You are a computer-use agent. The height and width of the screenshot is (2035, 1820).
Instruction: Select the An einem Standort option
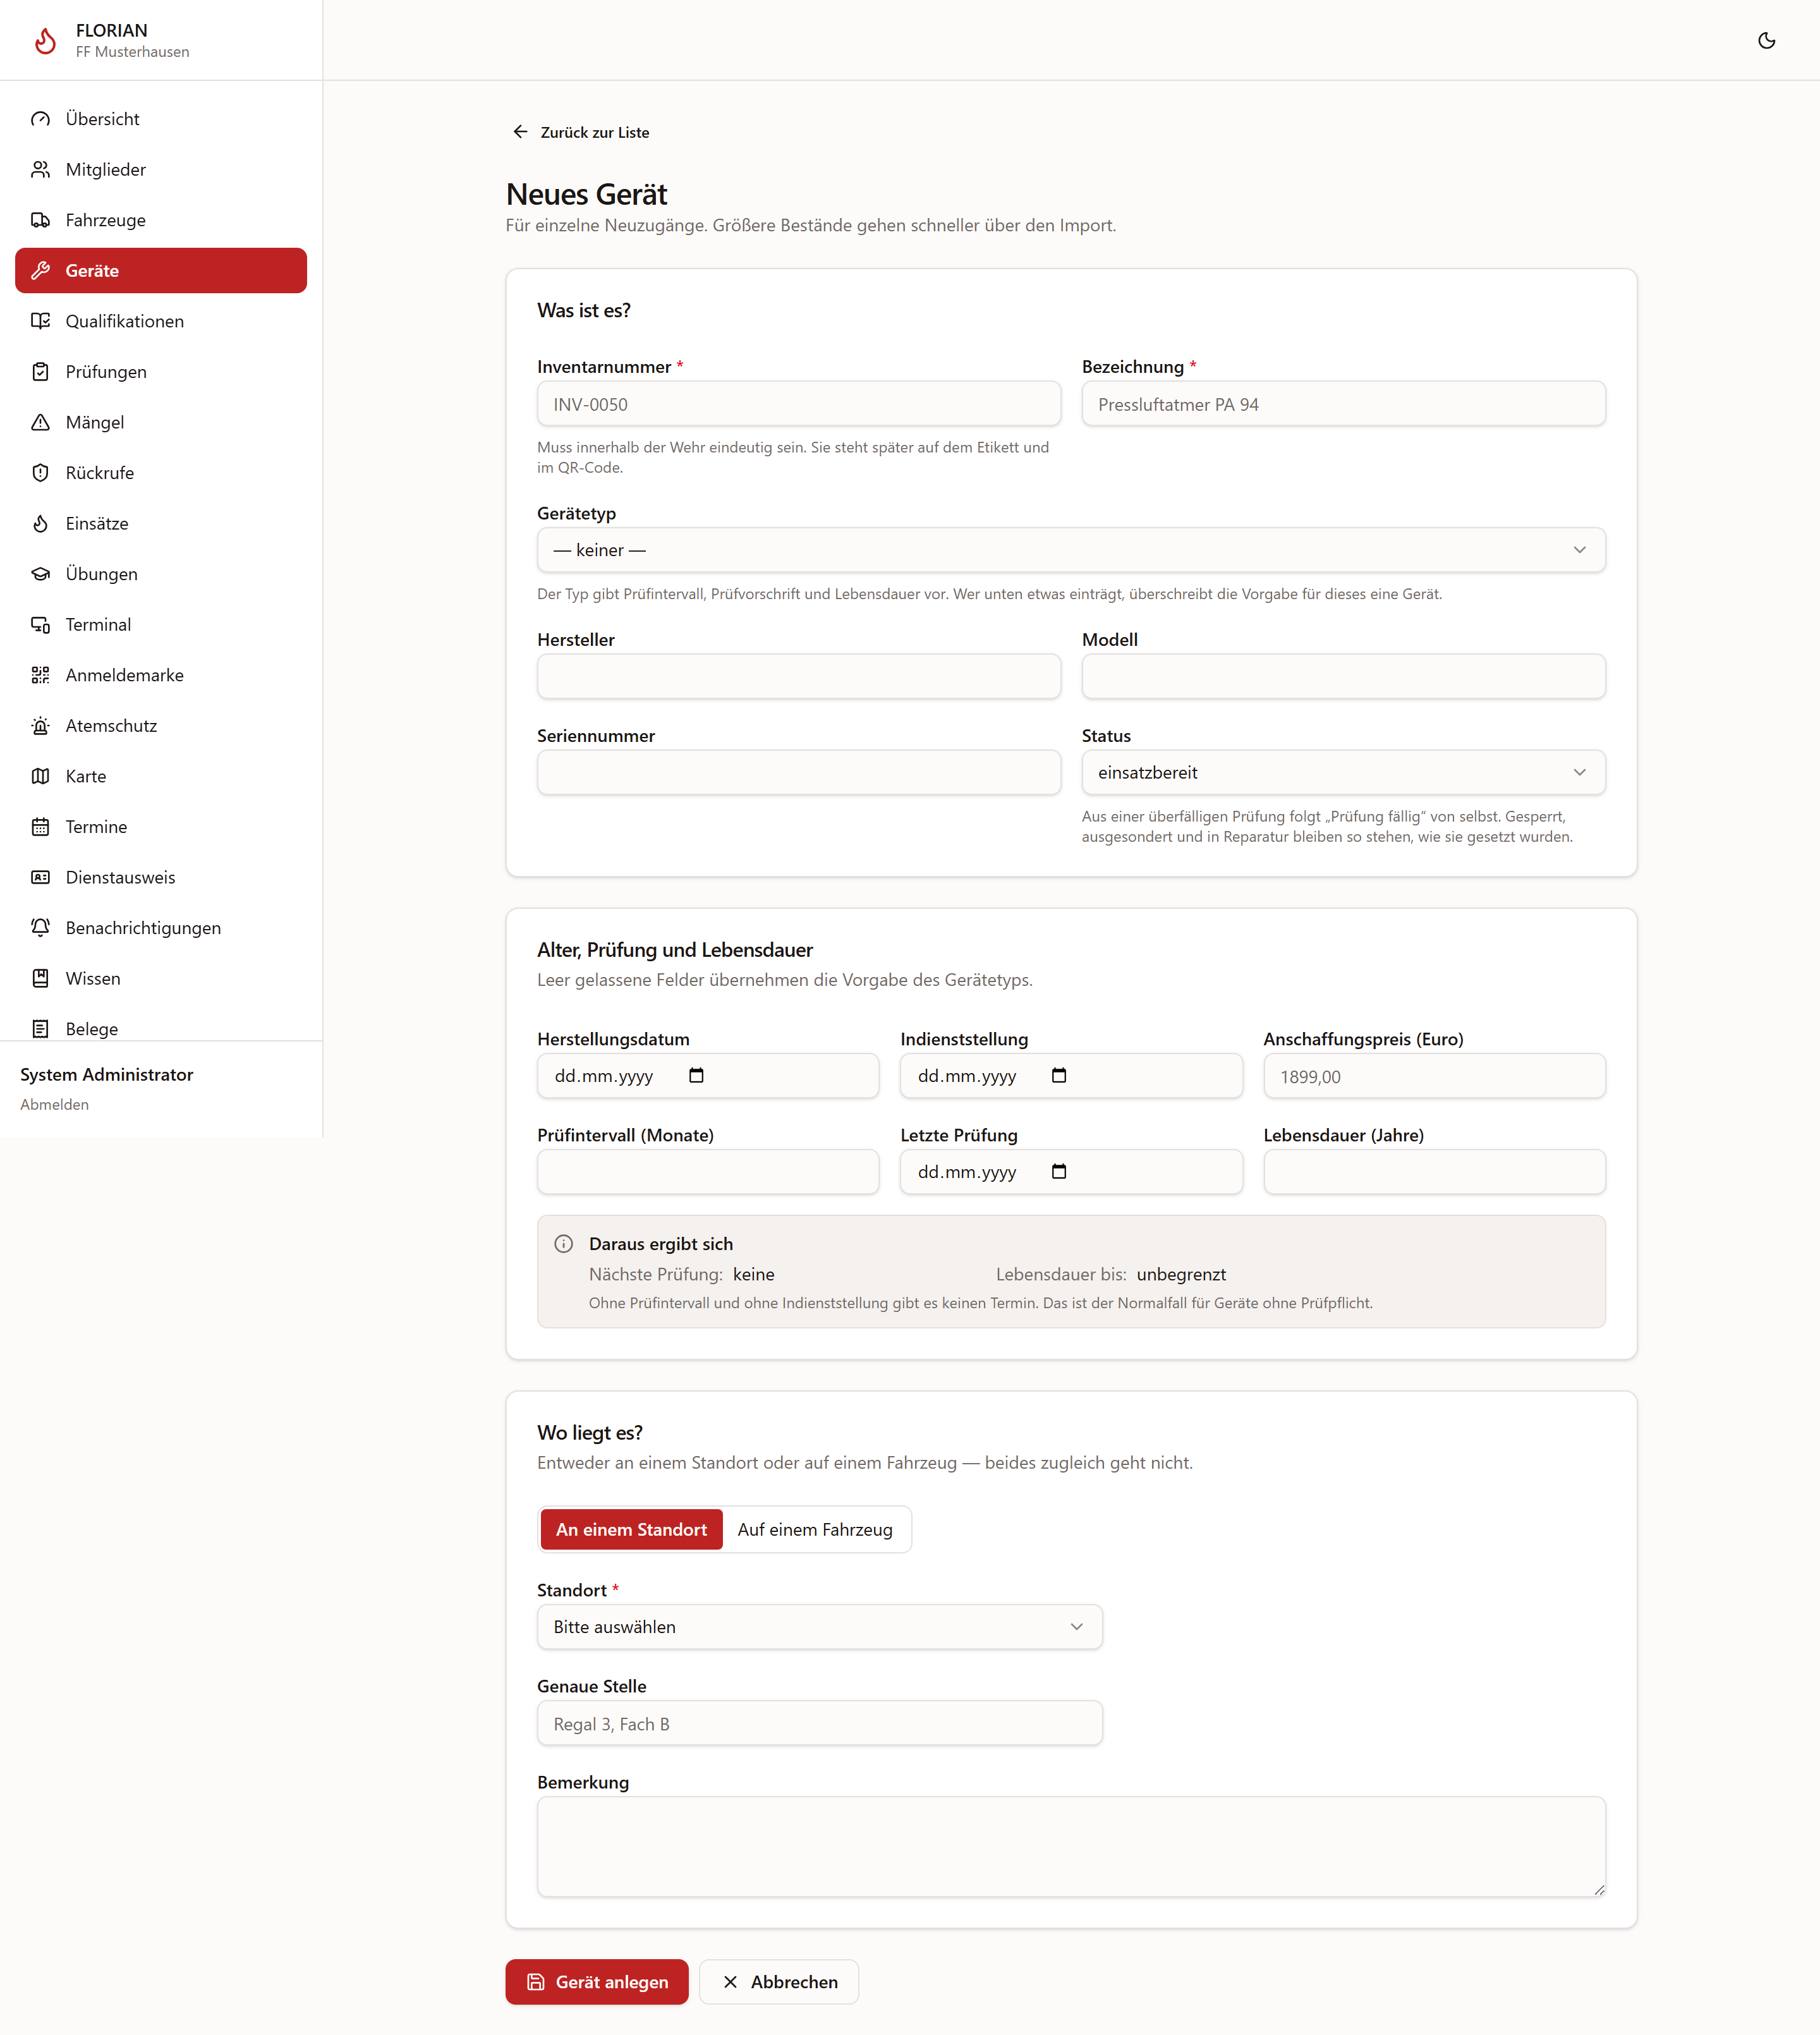point(631,1529)
